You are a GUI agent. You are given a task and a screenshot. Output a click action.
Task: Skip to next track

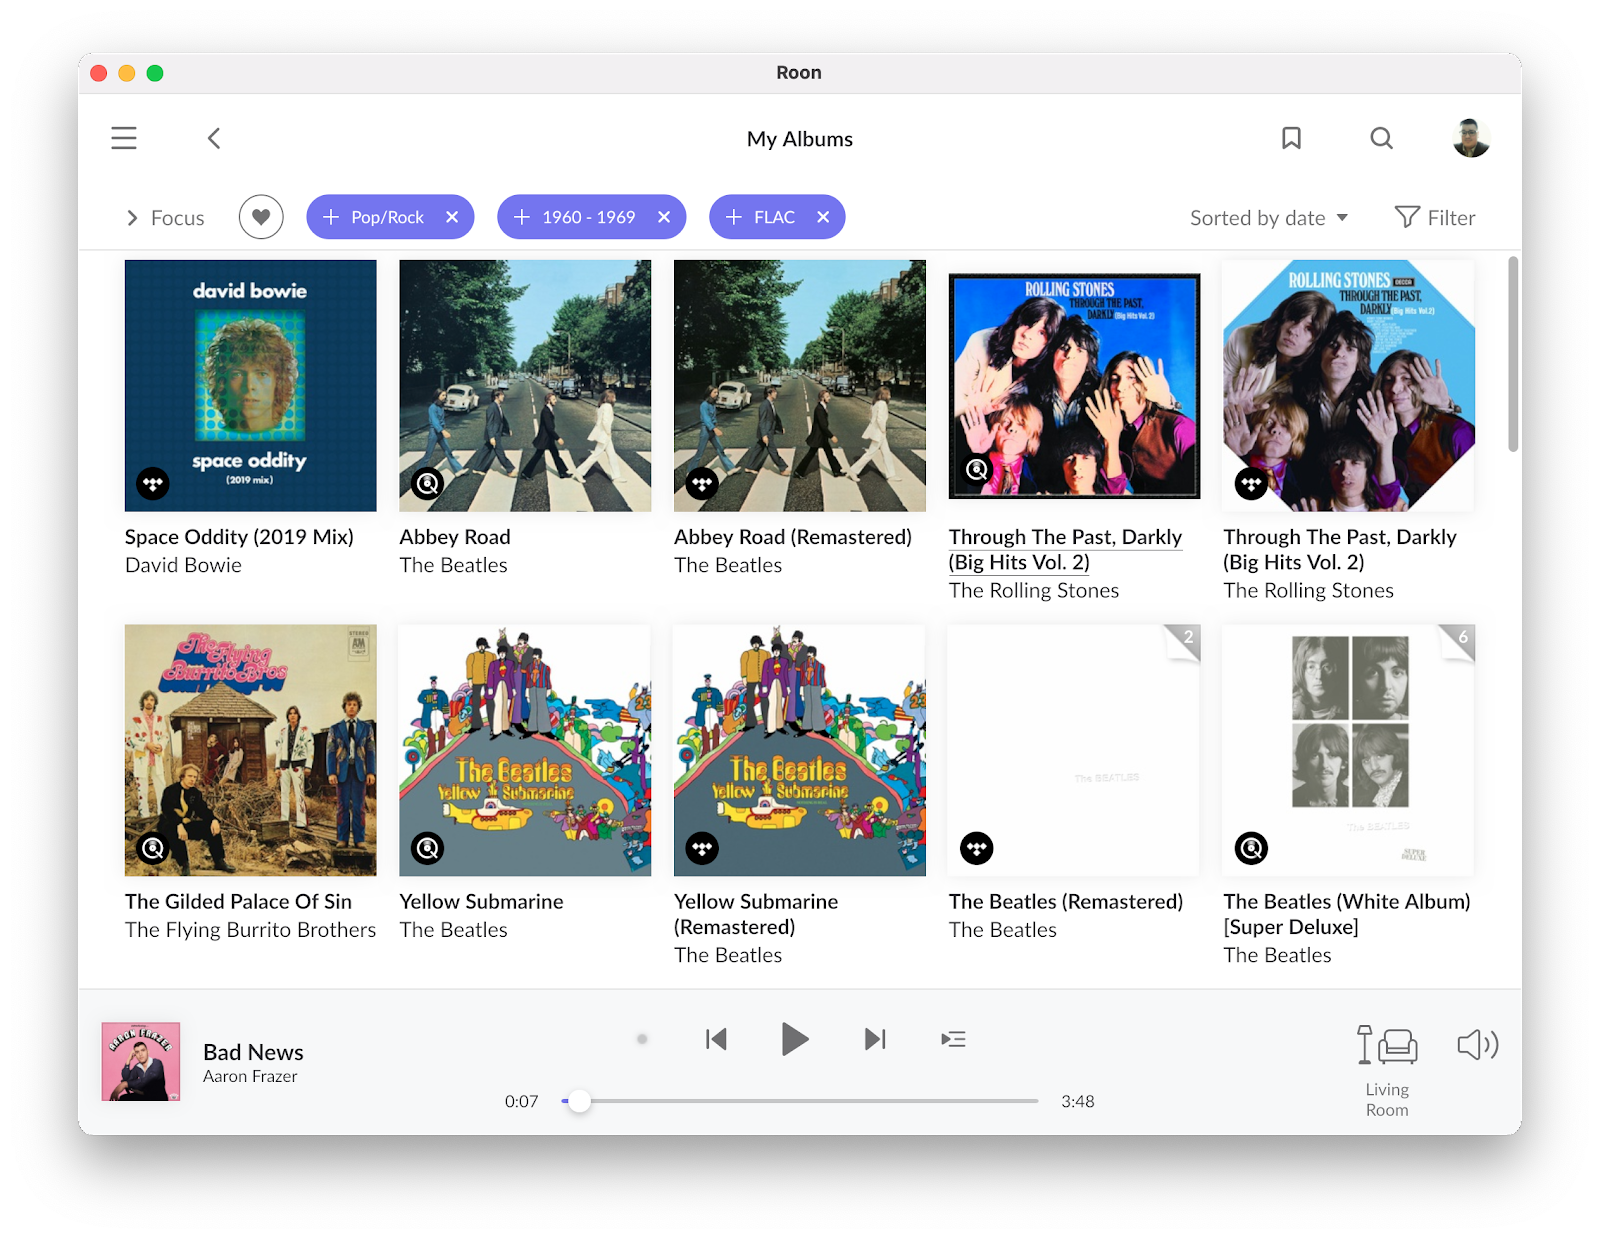[875, 1039]
